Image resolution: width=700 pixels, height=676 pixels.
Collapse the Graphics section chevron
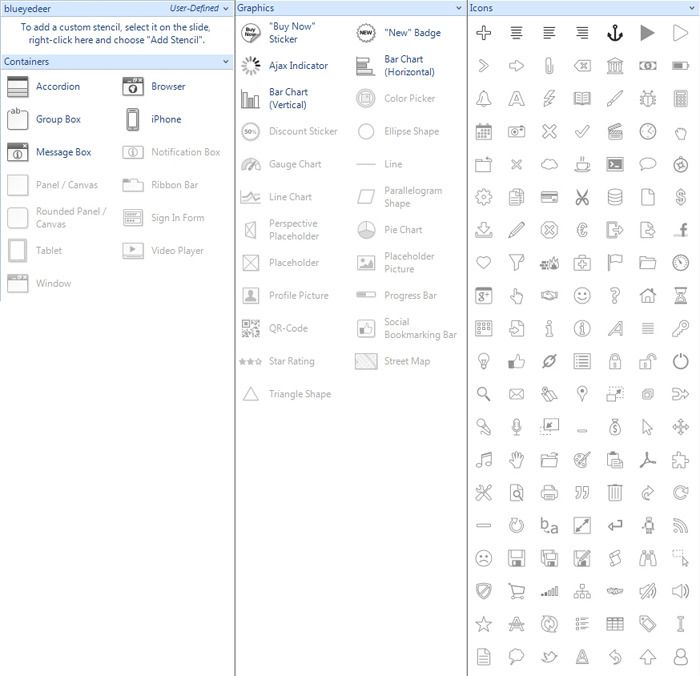click(458, 8)
